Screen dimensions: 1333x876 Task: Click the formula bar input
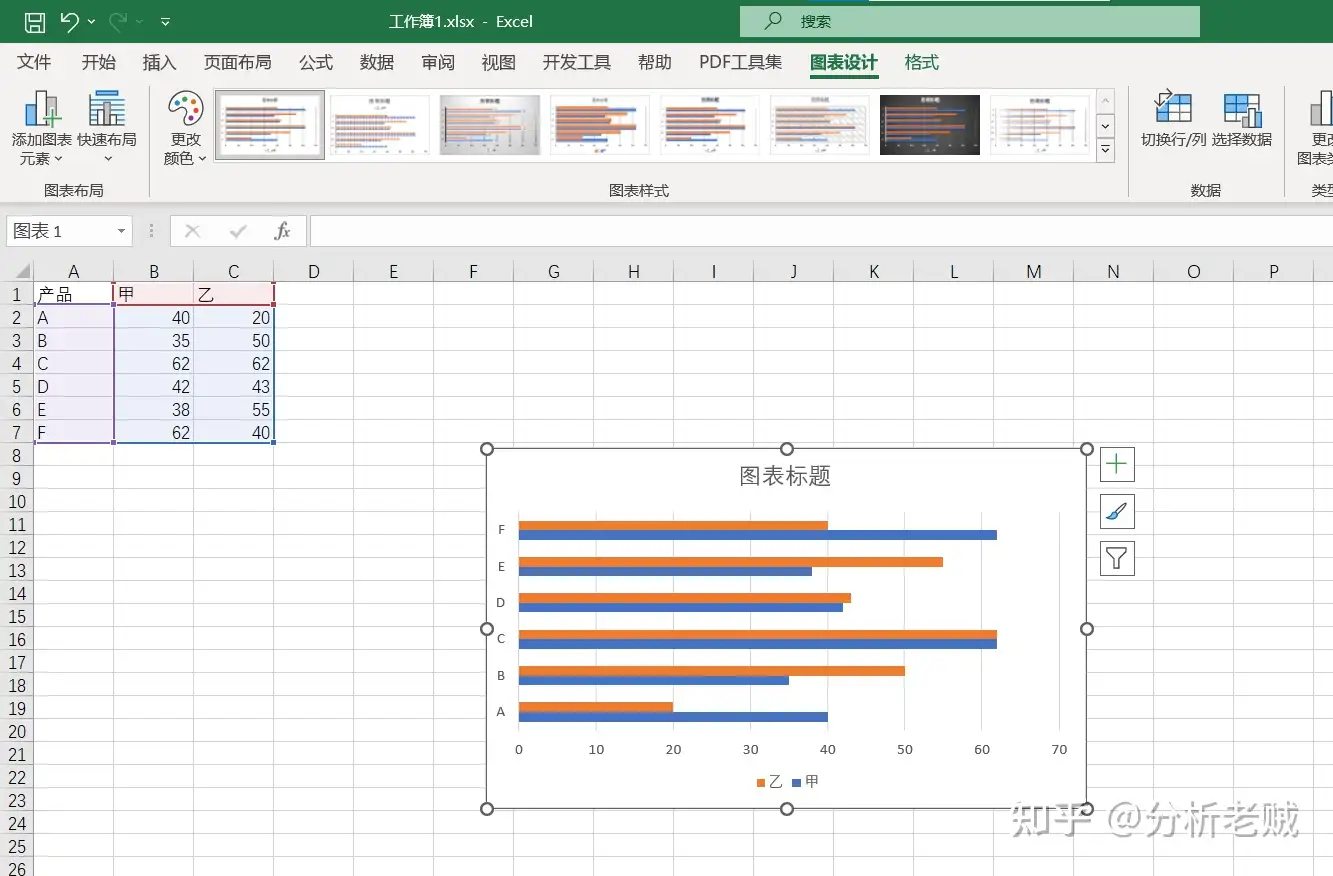(x=821, y=231)
